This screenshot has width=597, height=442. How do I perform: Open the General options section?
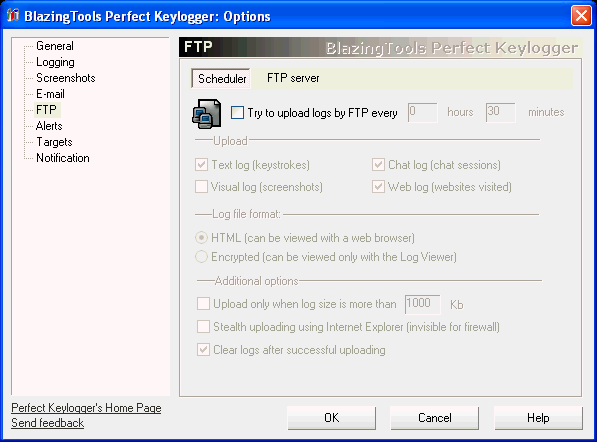coord(55,46)
